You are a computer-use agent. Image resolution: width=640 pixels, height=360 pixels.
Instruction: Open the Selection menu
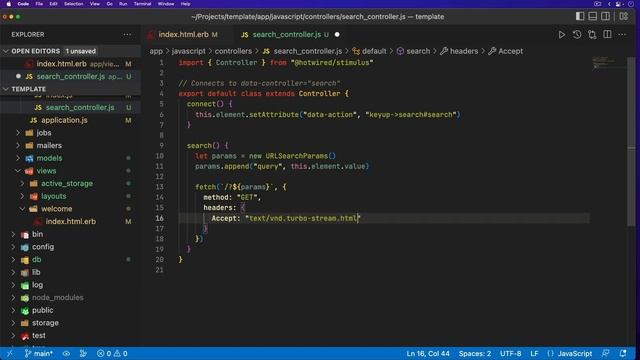click(73, 4)
